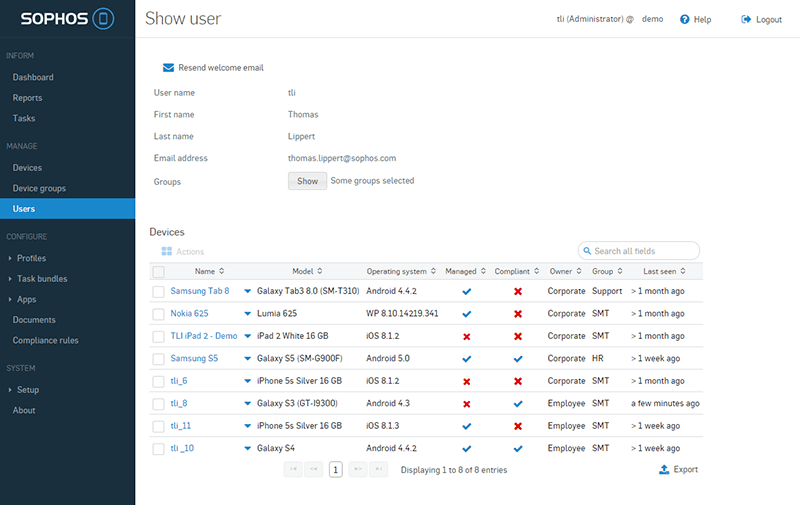Image resolution: width=800 pixels, height=505 pixels.
Task: Go to last page using pagination icon
Action: pyautogui.click(x=379, y=469)
